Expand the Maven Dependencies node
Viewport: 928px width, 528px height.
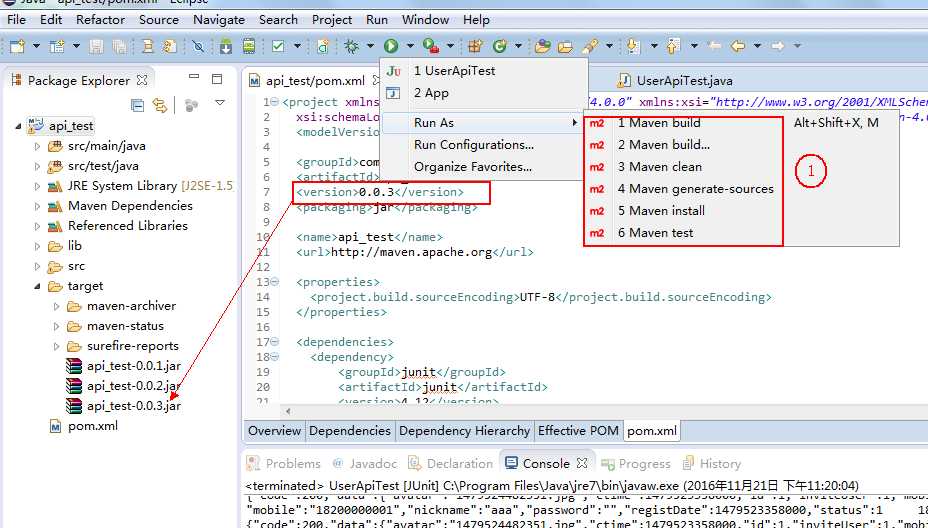tap(37, 207)
